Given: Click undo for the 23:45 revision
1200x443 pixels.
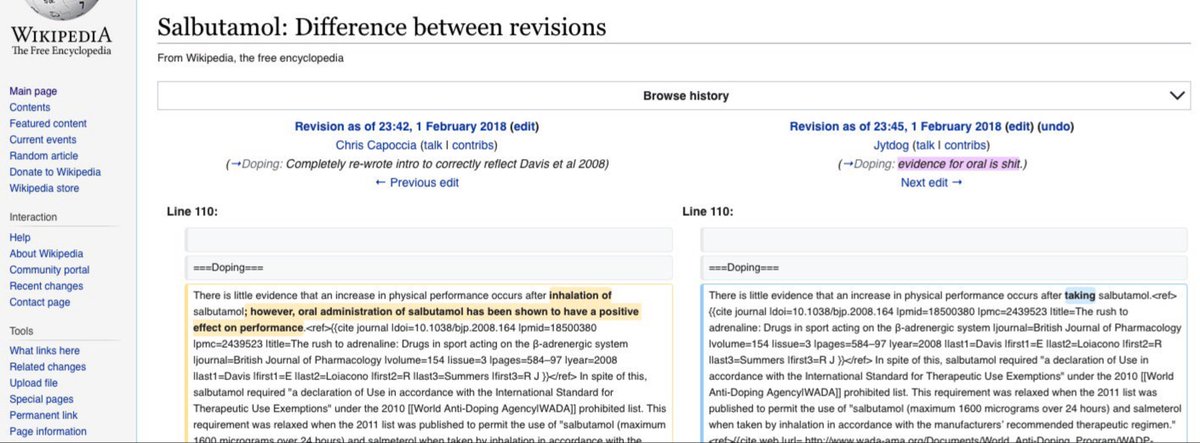Looking at the screenshot, I should click(x=1057, y=127).
